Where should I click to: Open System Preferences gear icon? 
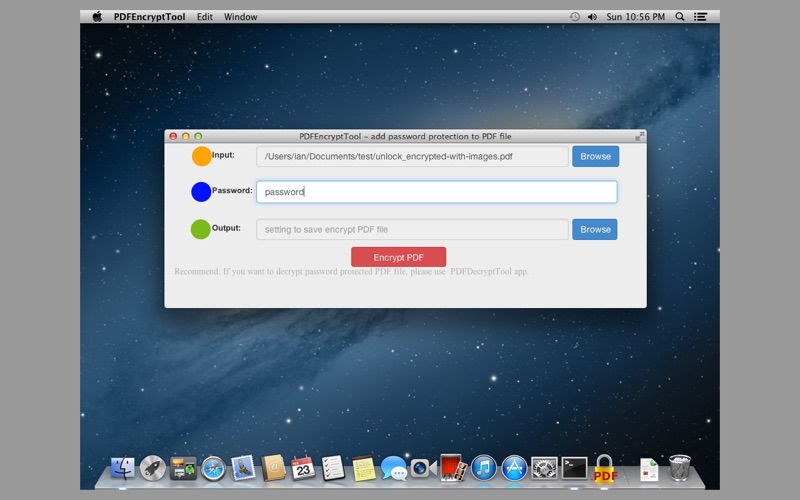point(544,468)
